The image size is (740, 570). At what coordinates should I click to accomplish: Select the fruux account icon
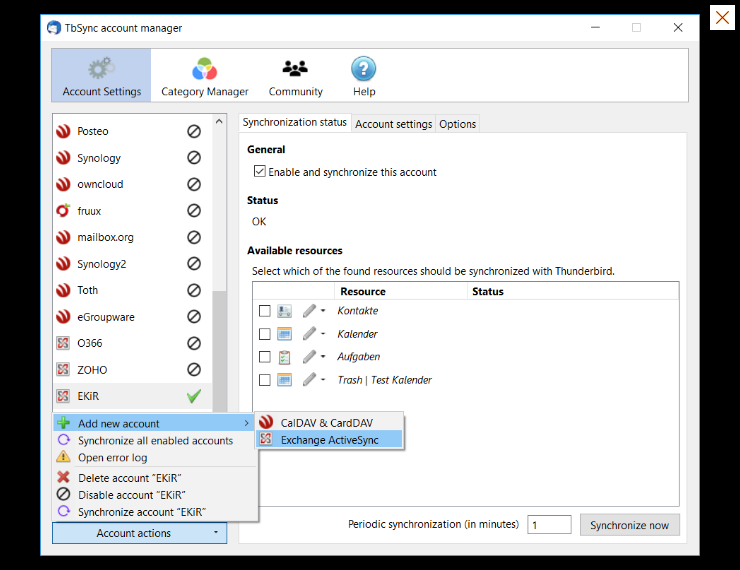[63, 210]
